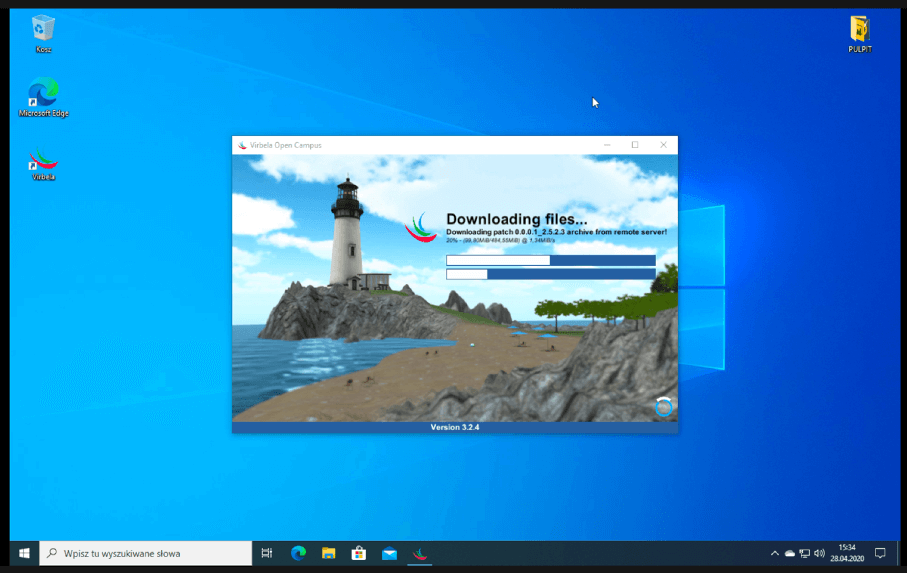Click the Virbela logo in title bar

coord(242,145)
